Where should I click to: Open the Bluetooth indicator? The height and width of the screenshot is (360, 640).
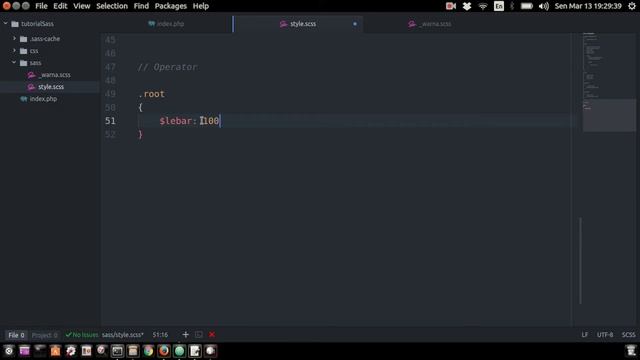click(512, 6)
